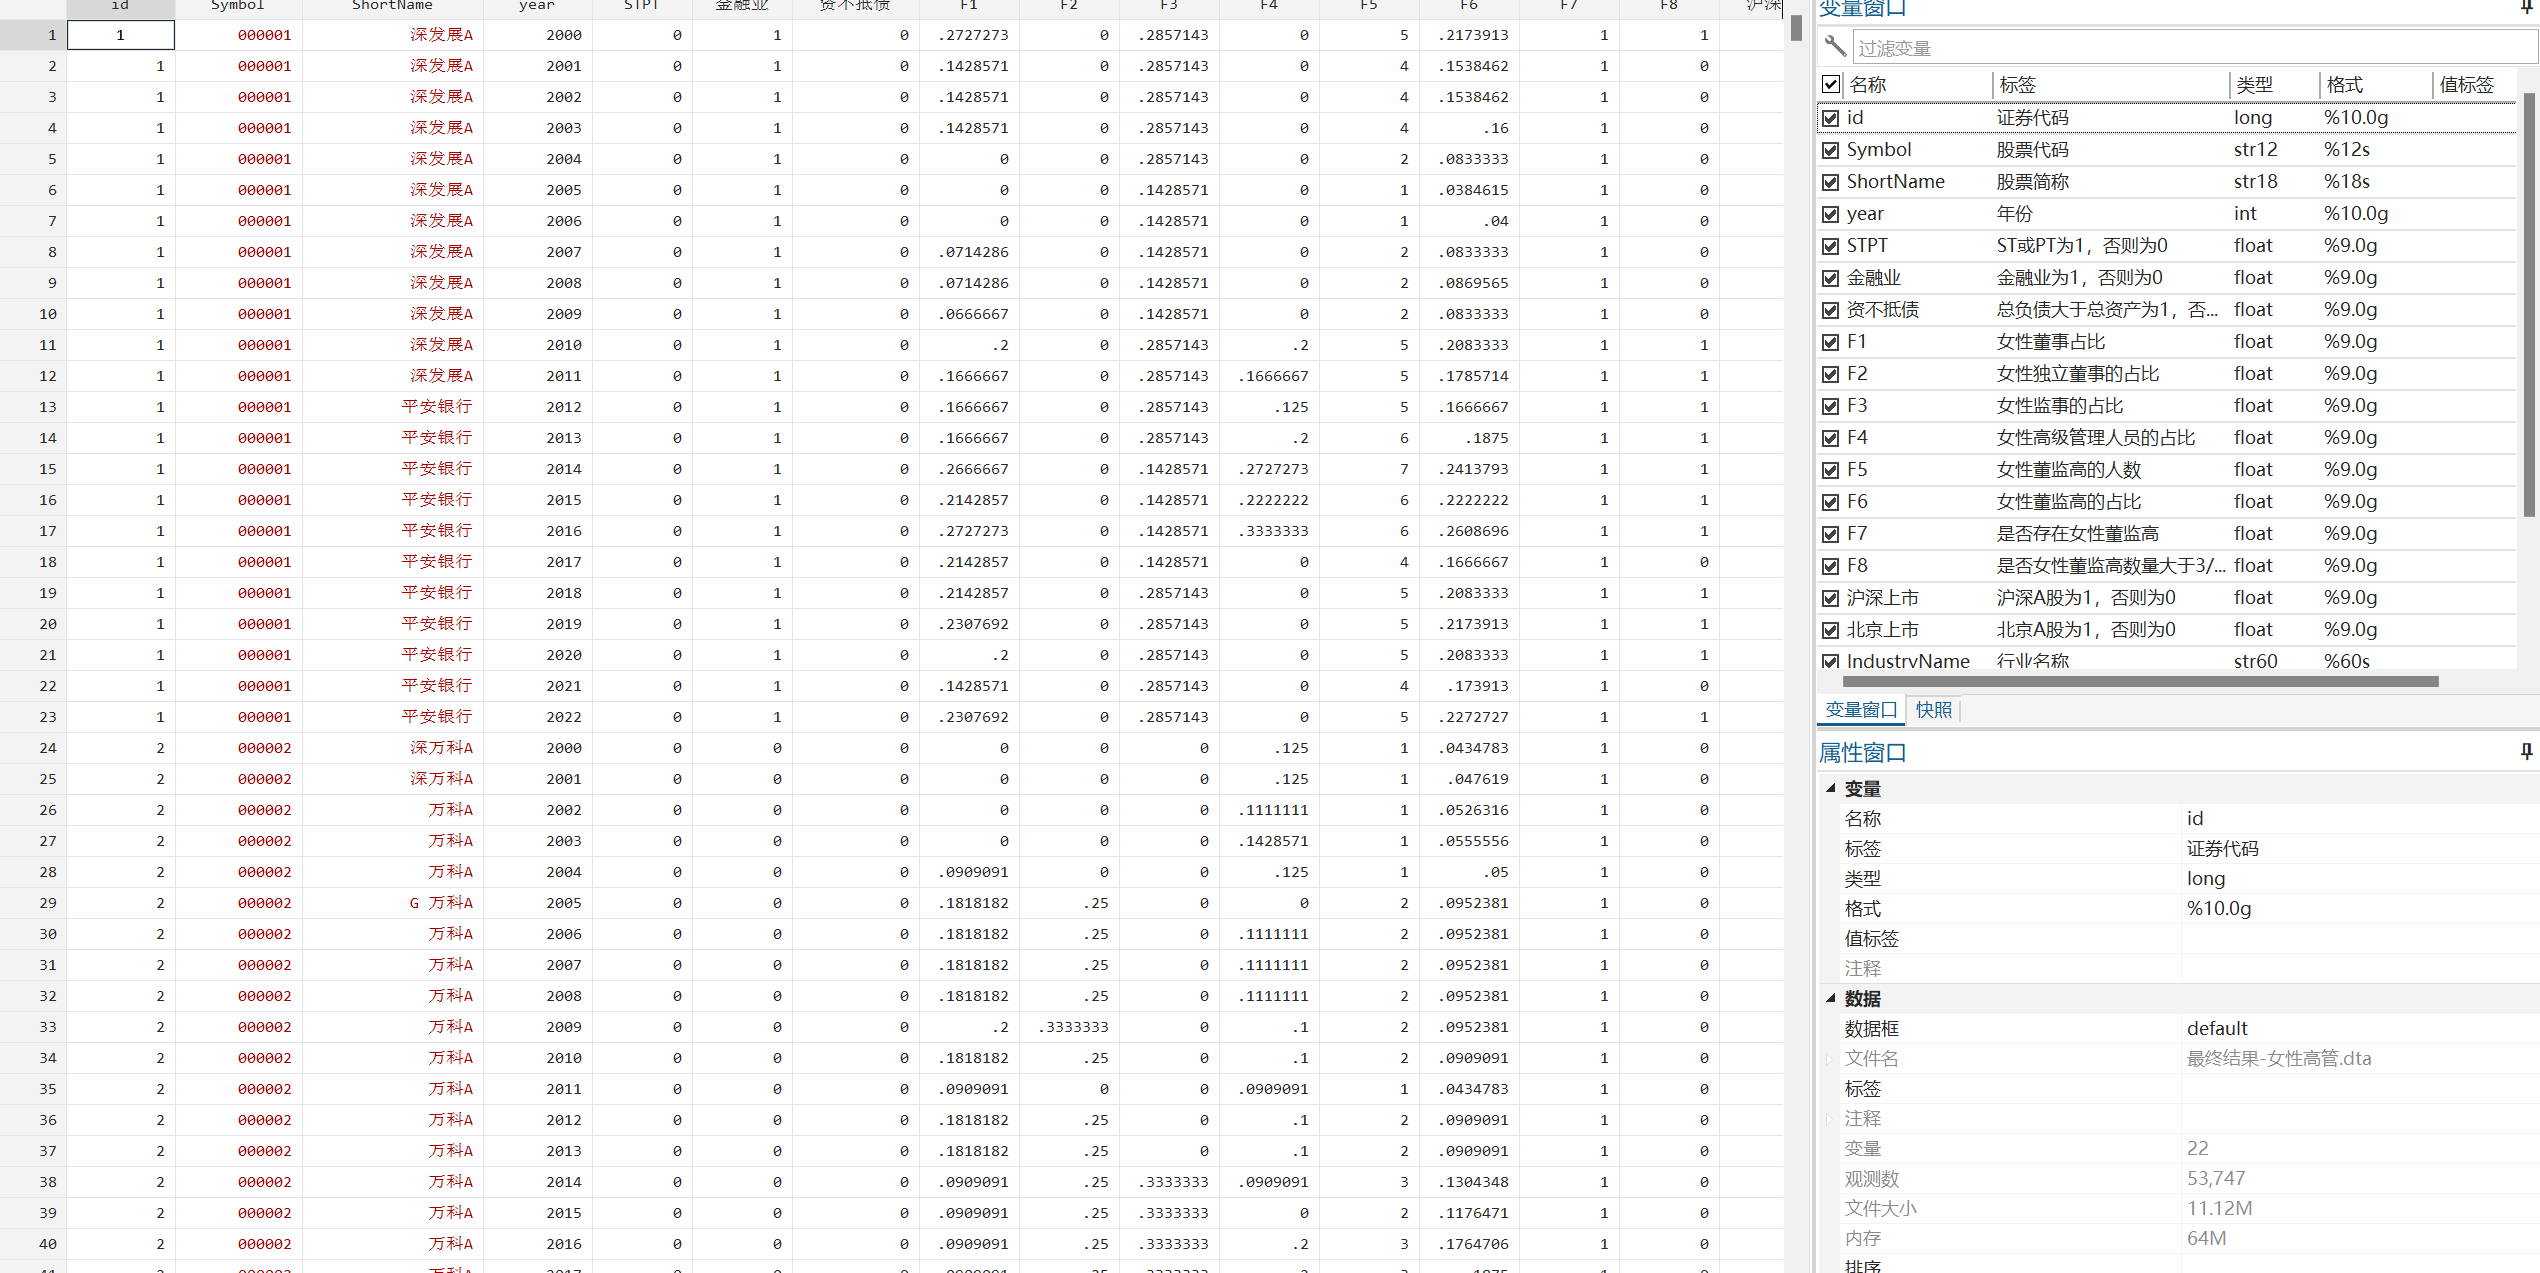
Task: Click the wrench icon beside variable filter
Action: (1835, 46)
